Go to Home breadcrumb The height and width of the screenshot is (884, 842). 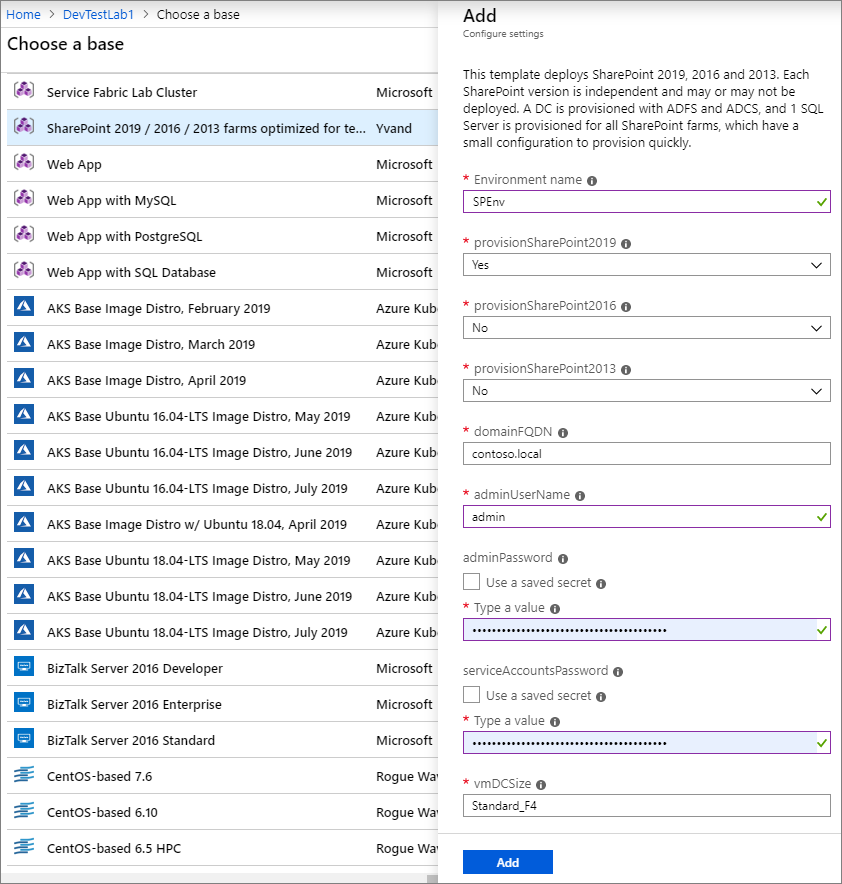(23, 15)
